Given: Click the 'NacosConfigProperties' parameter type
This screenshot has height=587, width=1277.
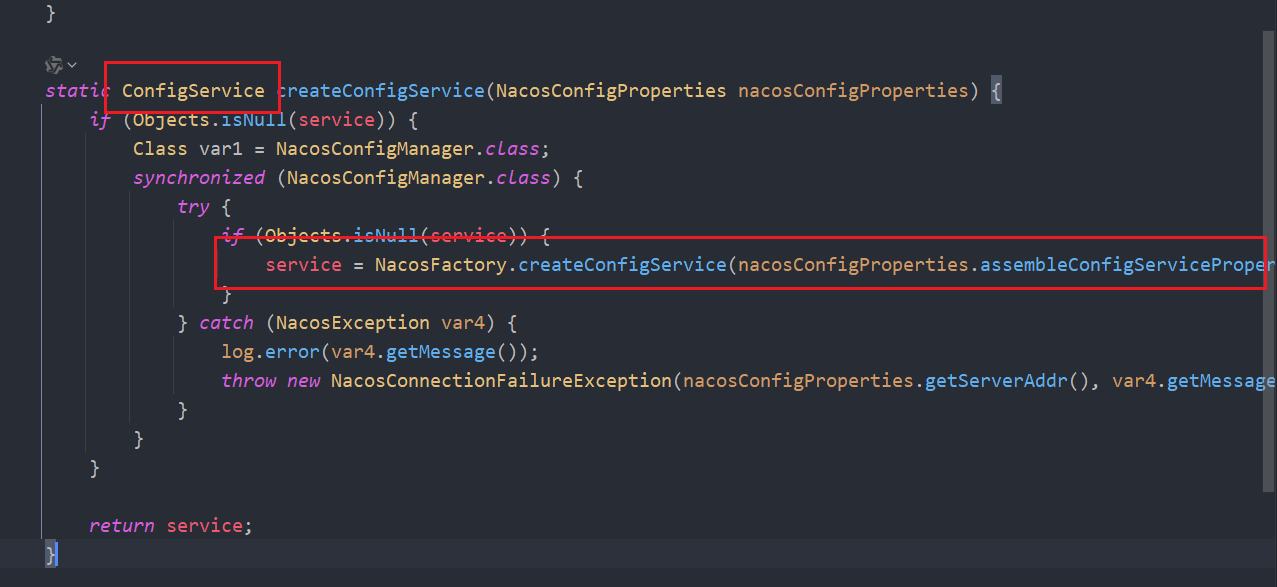Looking at the screenshot, I should click(x=611, y=91).
